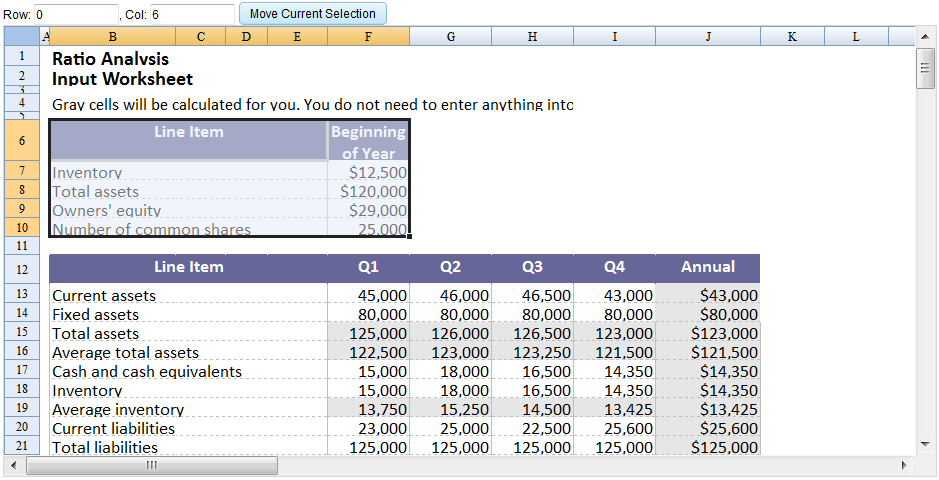Click the Q4 column header cell
The image size is (939, 480).
[614, 267]
